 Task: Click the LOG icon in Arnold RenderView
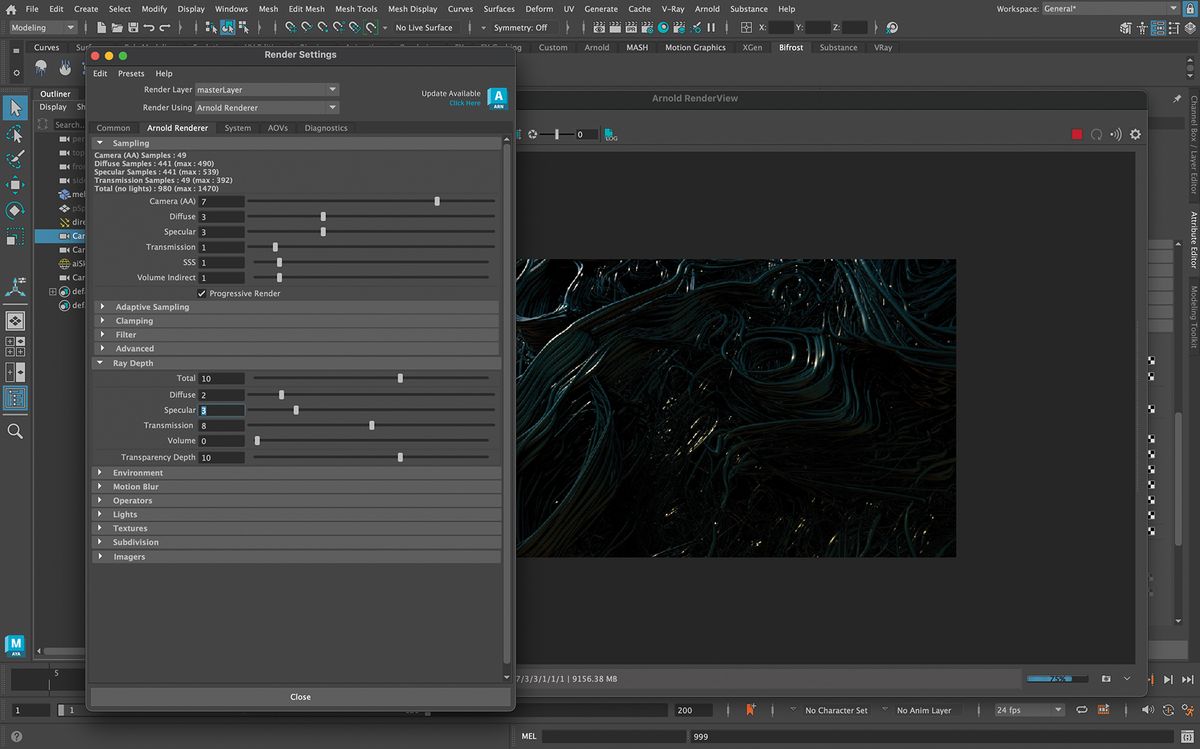coord(607,133)
